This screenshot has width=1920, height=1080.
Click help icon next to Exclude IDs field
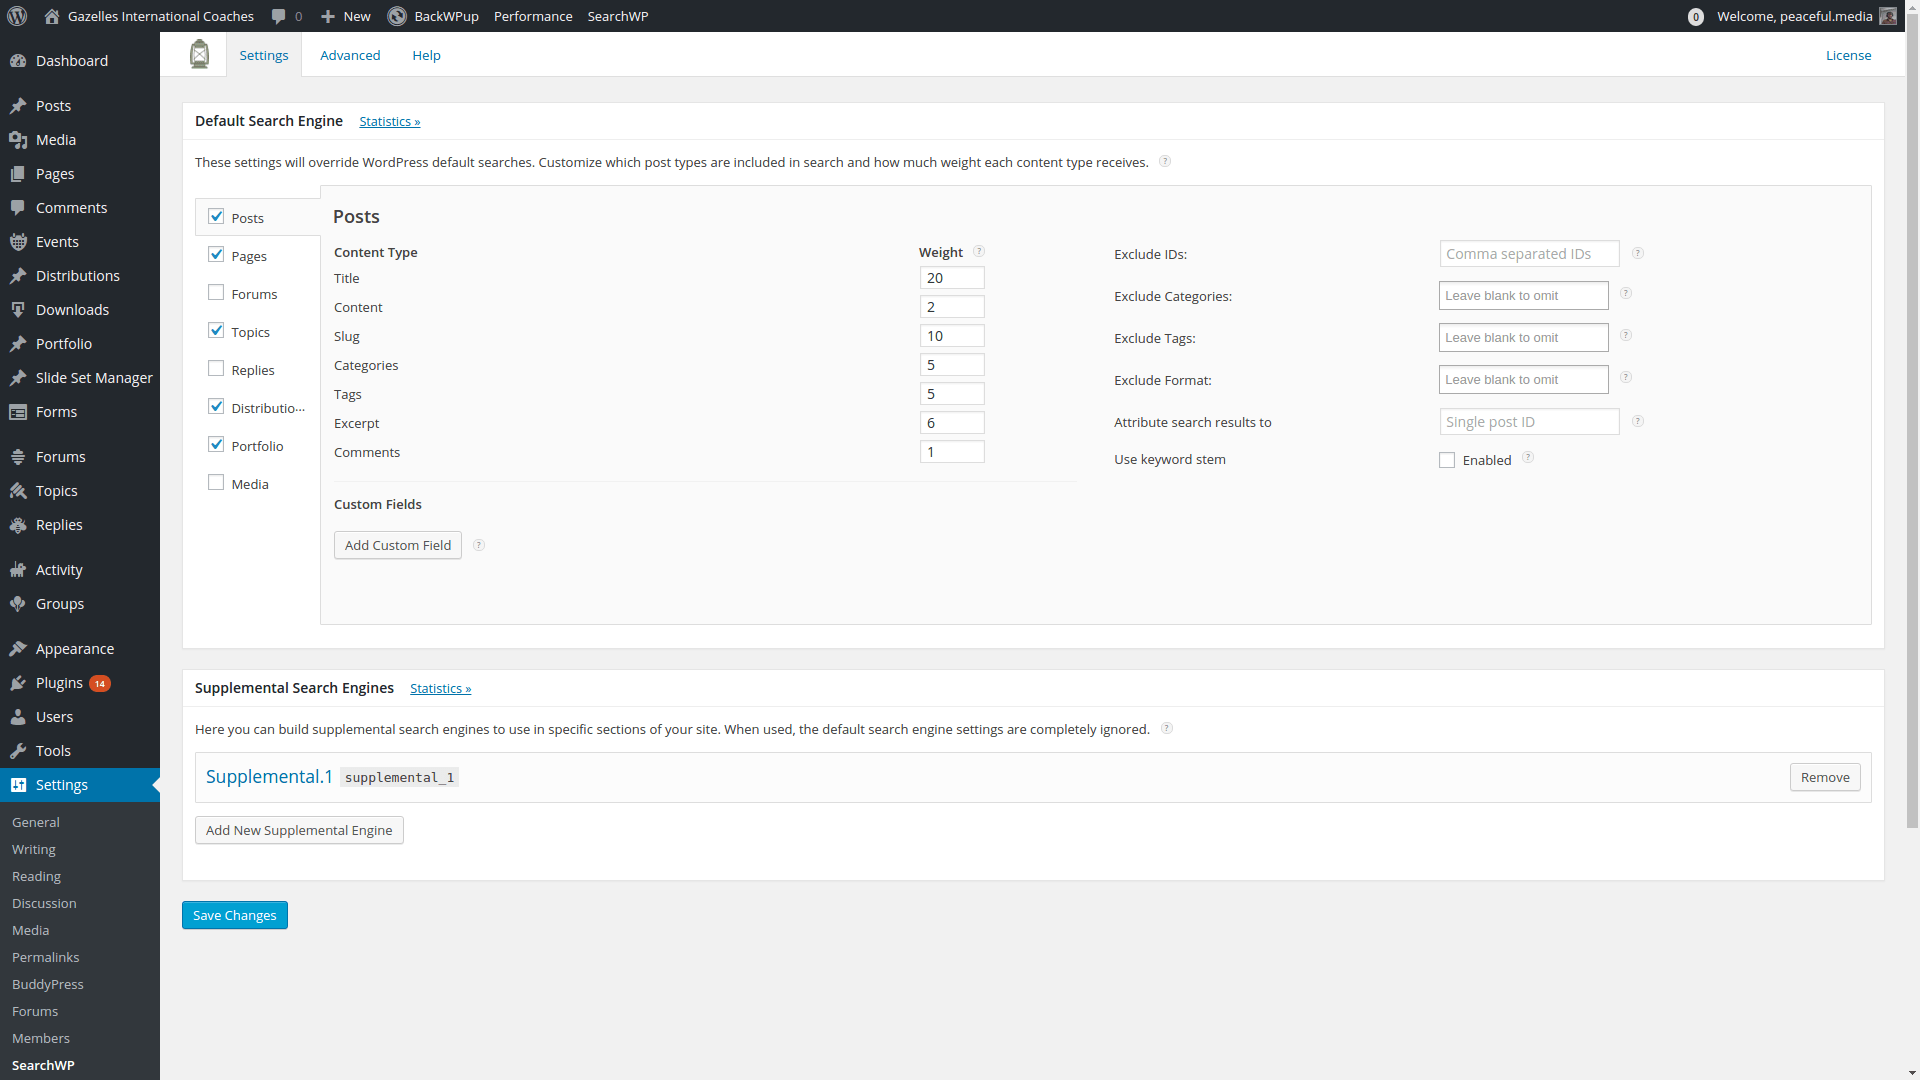(1638, 254)
